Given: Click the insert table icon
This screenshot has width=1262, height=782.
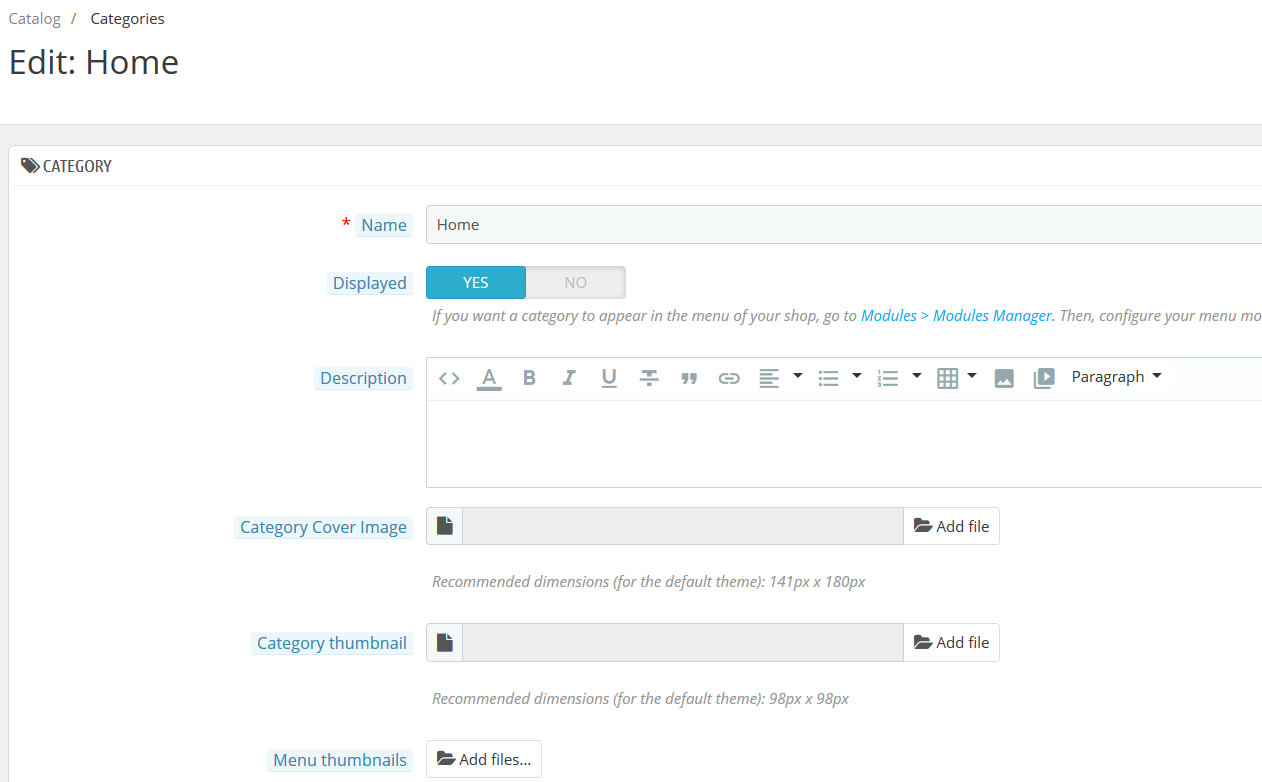Looking at the screenshot, I should click(948, 378).
